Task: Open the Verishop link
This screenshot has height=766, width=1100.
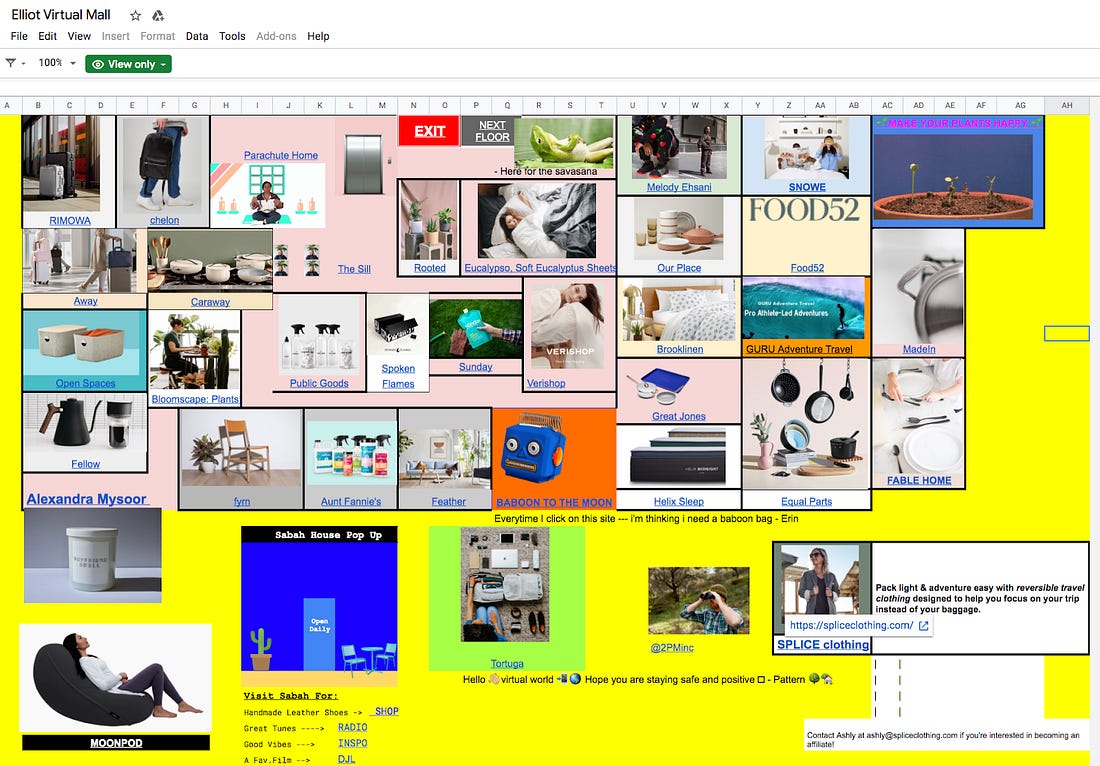Action: 546,384
